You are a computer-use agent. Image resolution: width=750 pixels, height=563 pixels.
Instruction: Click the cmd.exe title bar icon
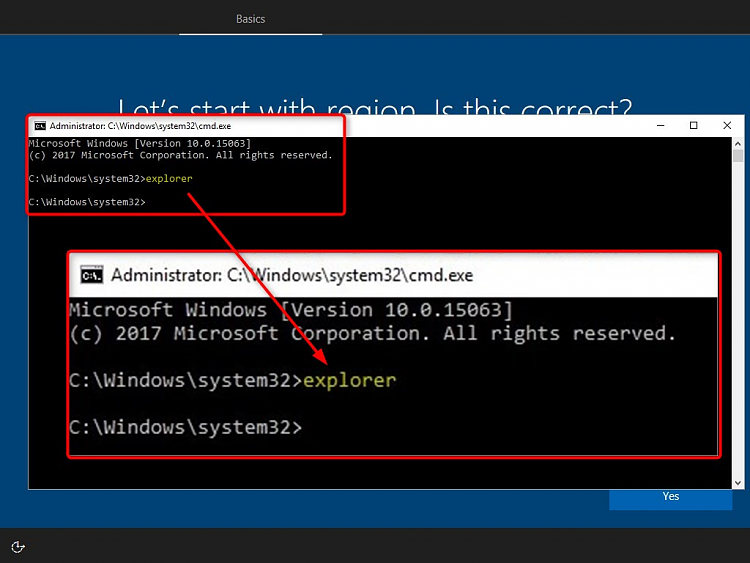click(40, 126)
